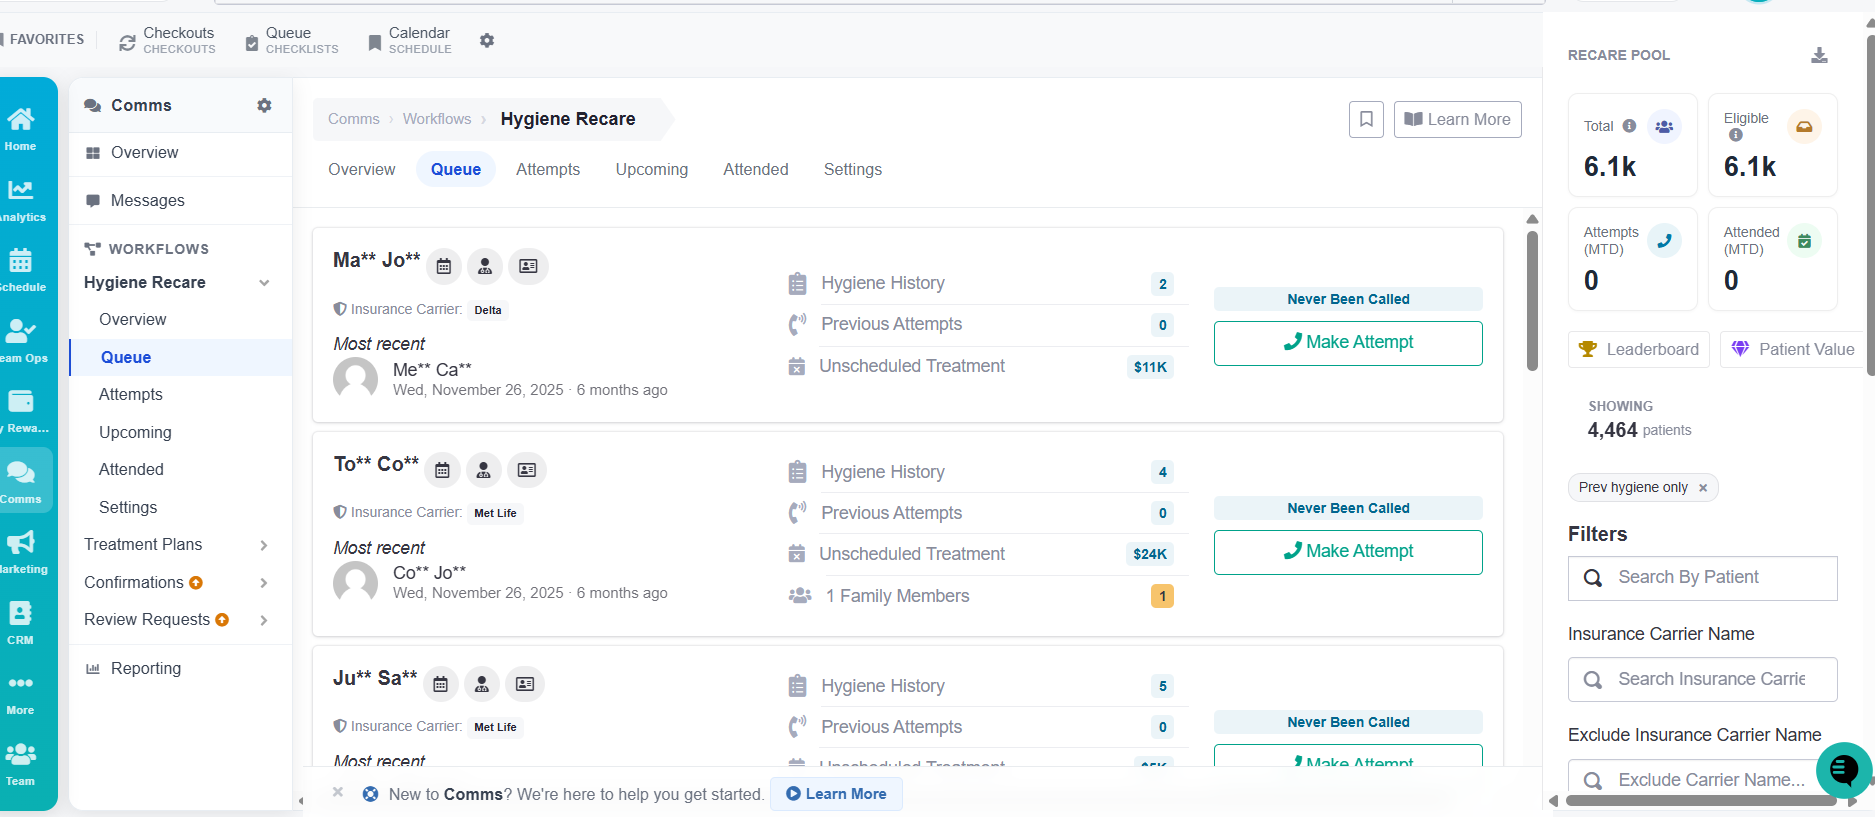Dismiss the New to Comms banner
This screenshot has height=817, width=1875.
[338, 792]
